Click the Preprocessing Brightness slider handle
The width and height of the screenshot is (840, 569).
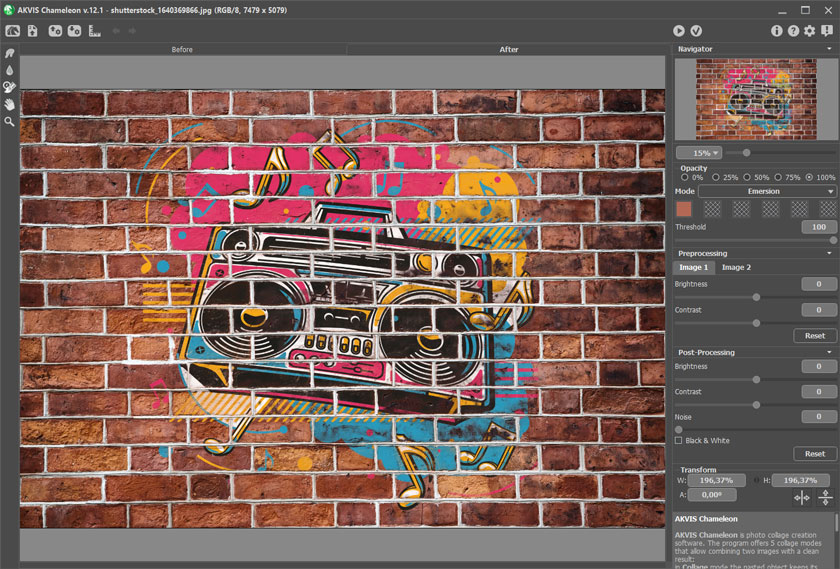[756, 297]
